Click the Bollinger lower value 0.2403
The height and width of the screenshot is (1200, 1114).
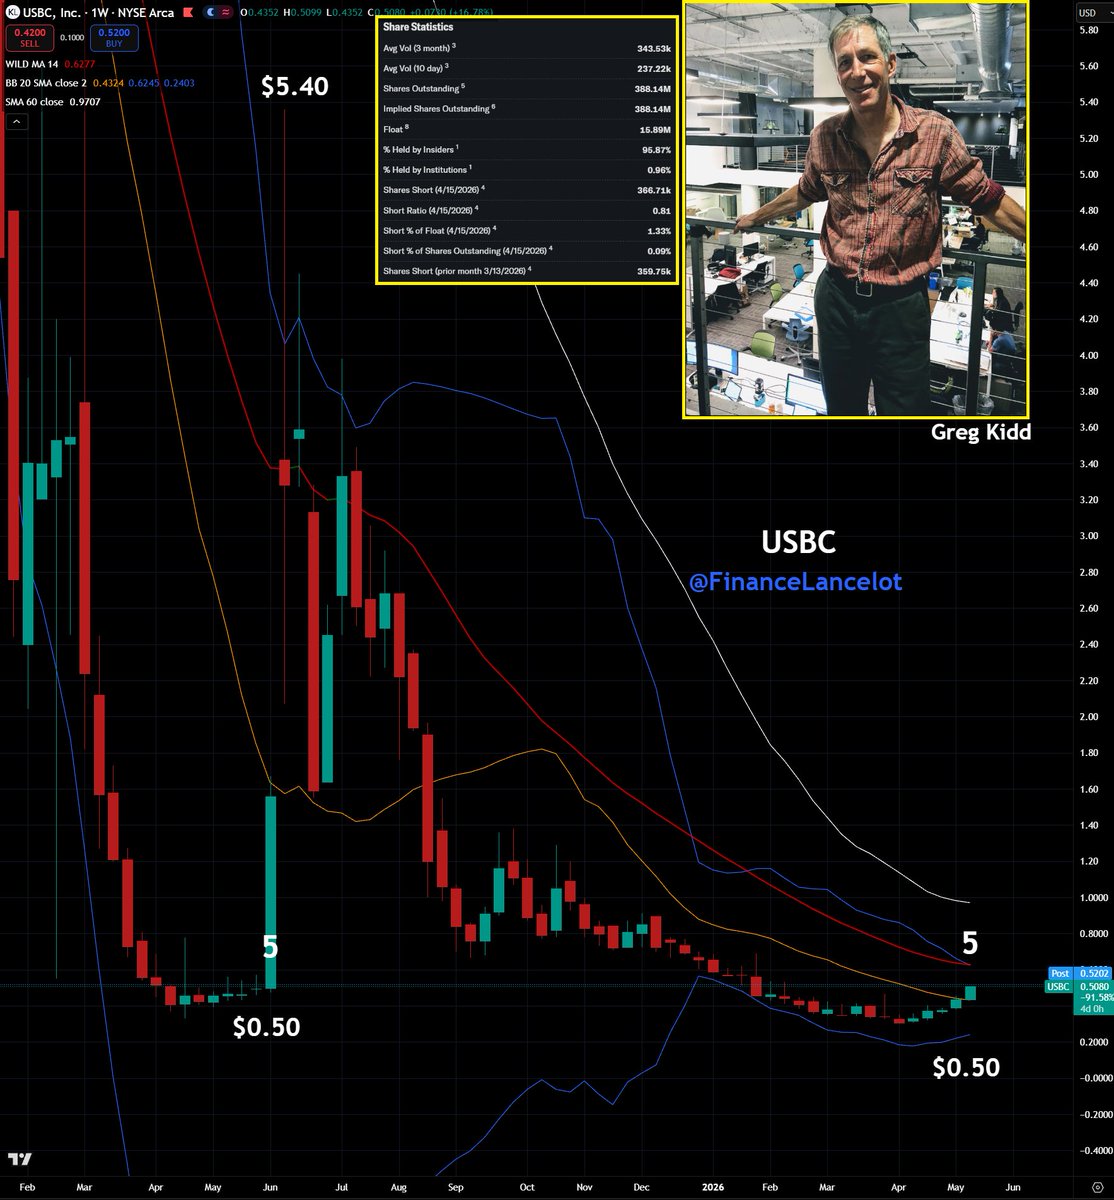point(179,83)
